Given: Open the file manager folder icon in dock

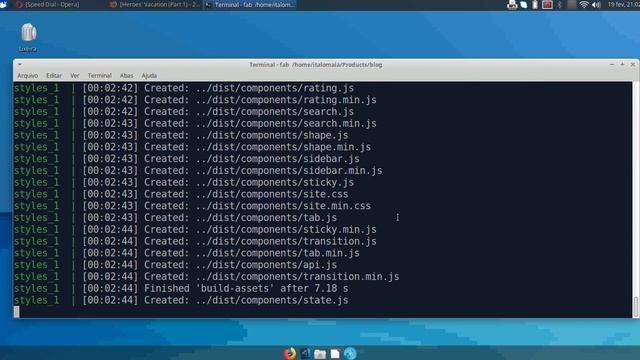Looking at the screenshot, I should (x=320, y=354).
